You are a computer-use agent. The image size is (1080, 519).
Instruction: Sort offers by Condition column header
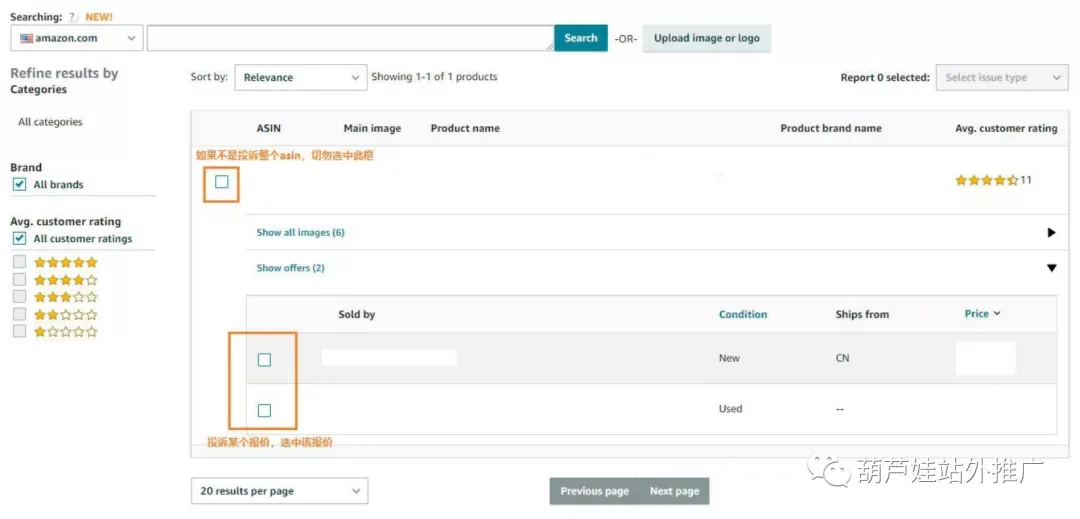742,315
